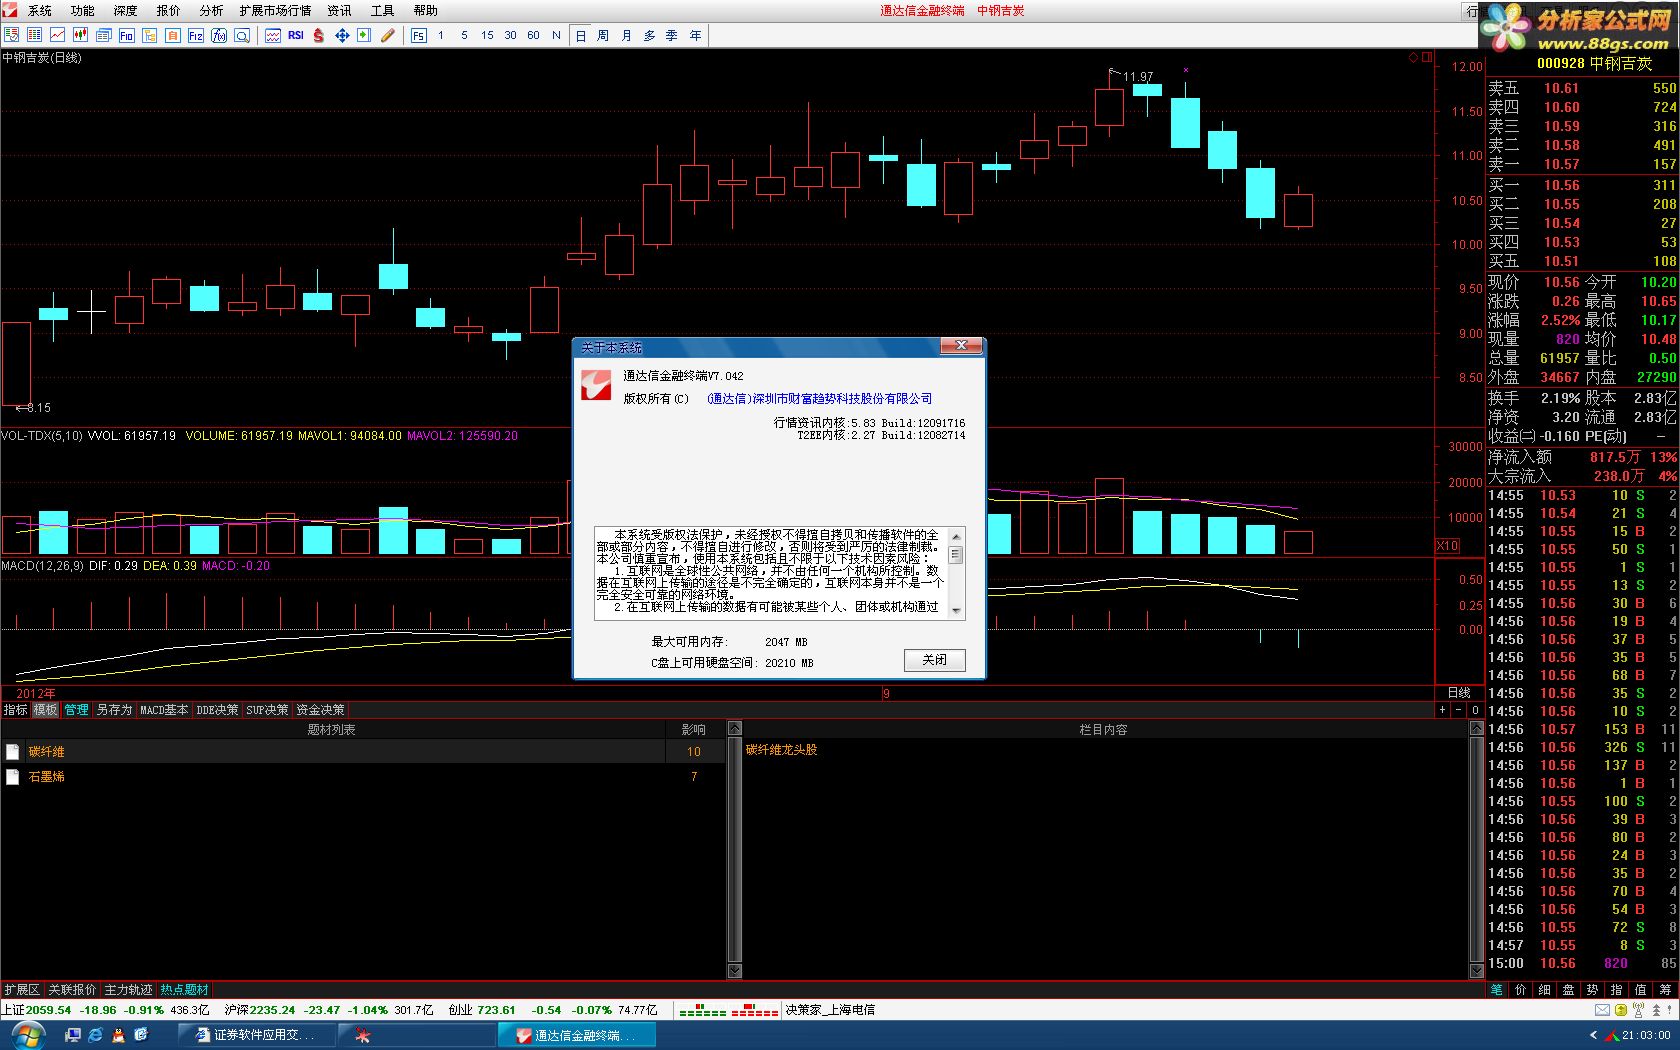Select 碳纤维 row in topic list

click(x=362, y=751)
